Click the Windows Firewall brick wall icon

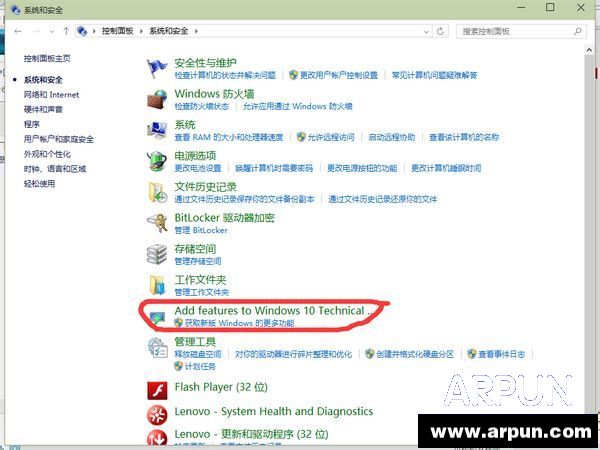[157, 99]
